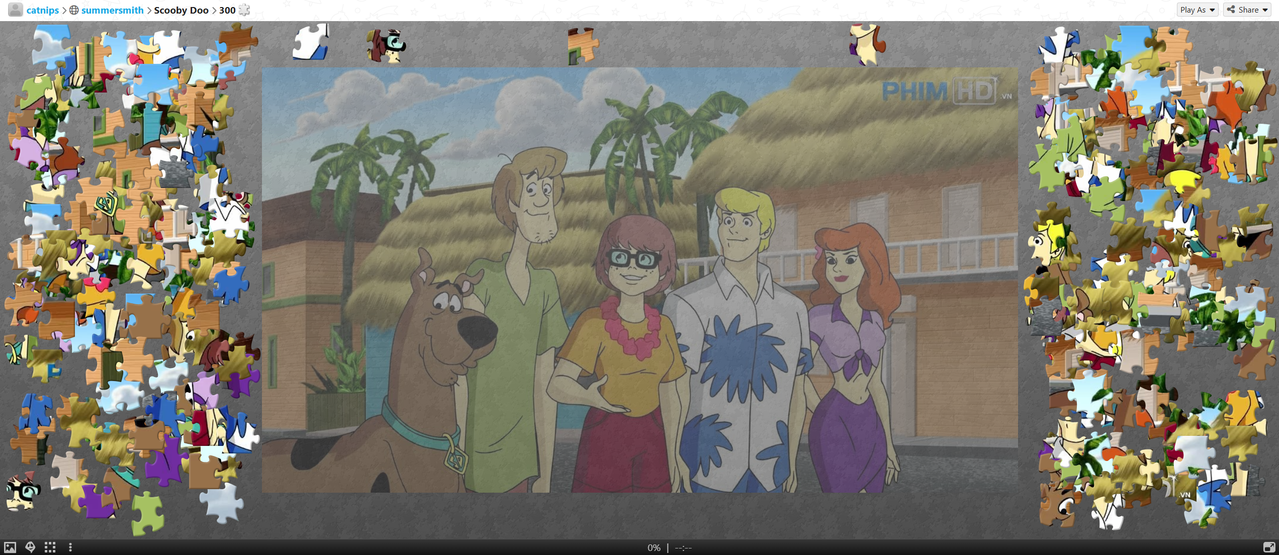This screenshot has height=555, width=1279.
Task: Click the --:-- timer display
Action: tap(683, 548)
